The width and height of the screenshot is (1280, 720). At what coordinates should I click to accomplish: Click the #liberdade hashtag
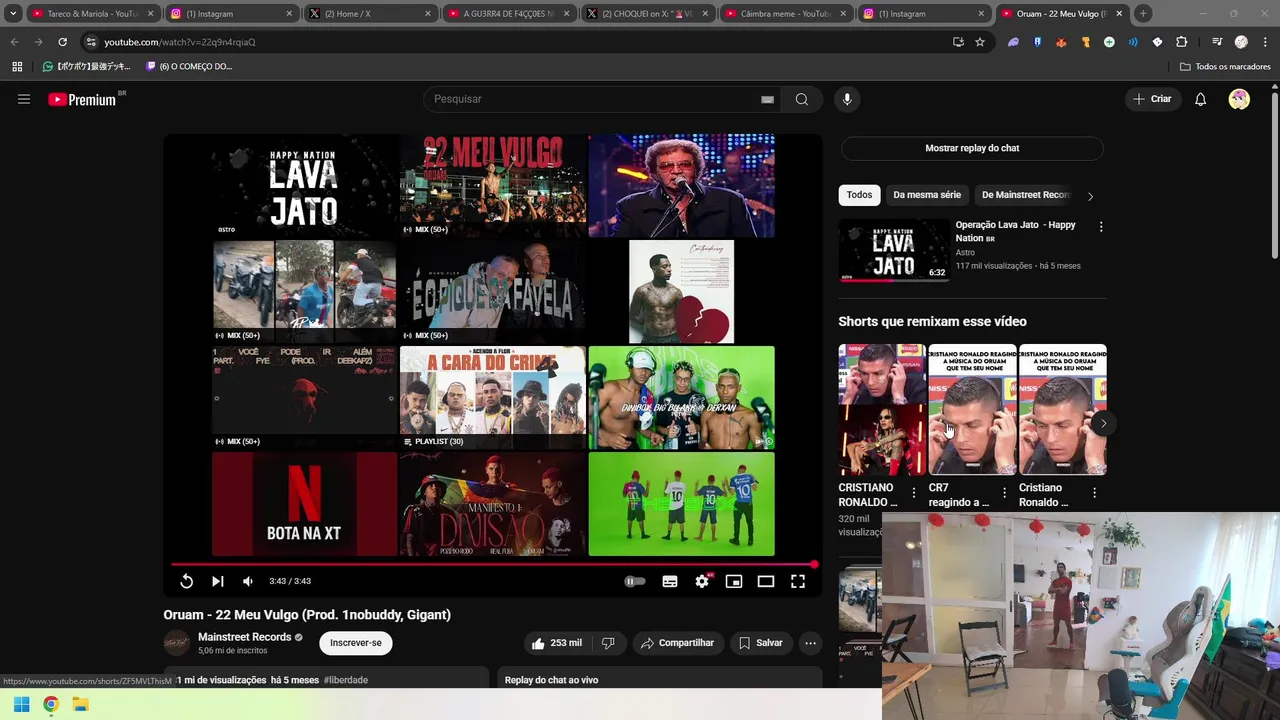click(346, 680)
